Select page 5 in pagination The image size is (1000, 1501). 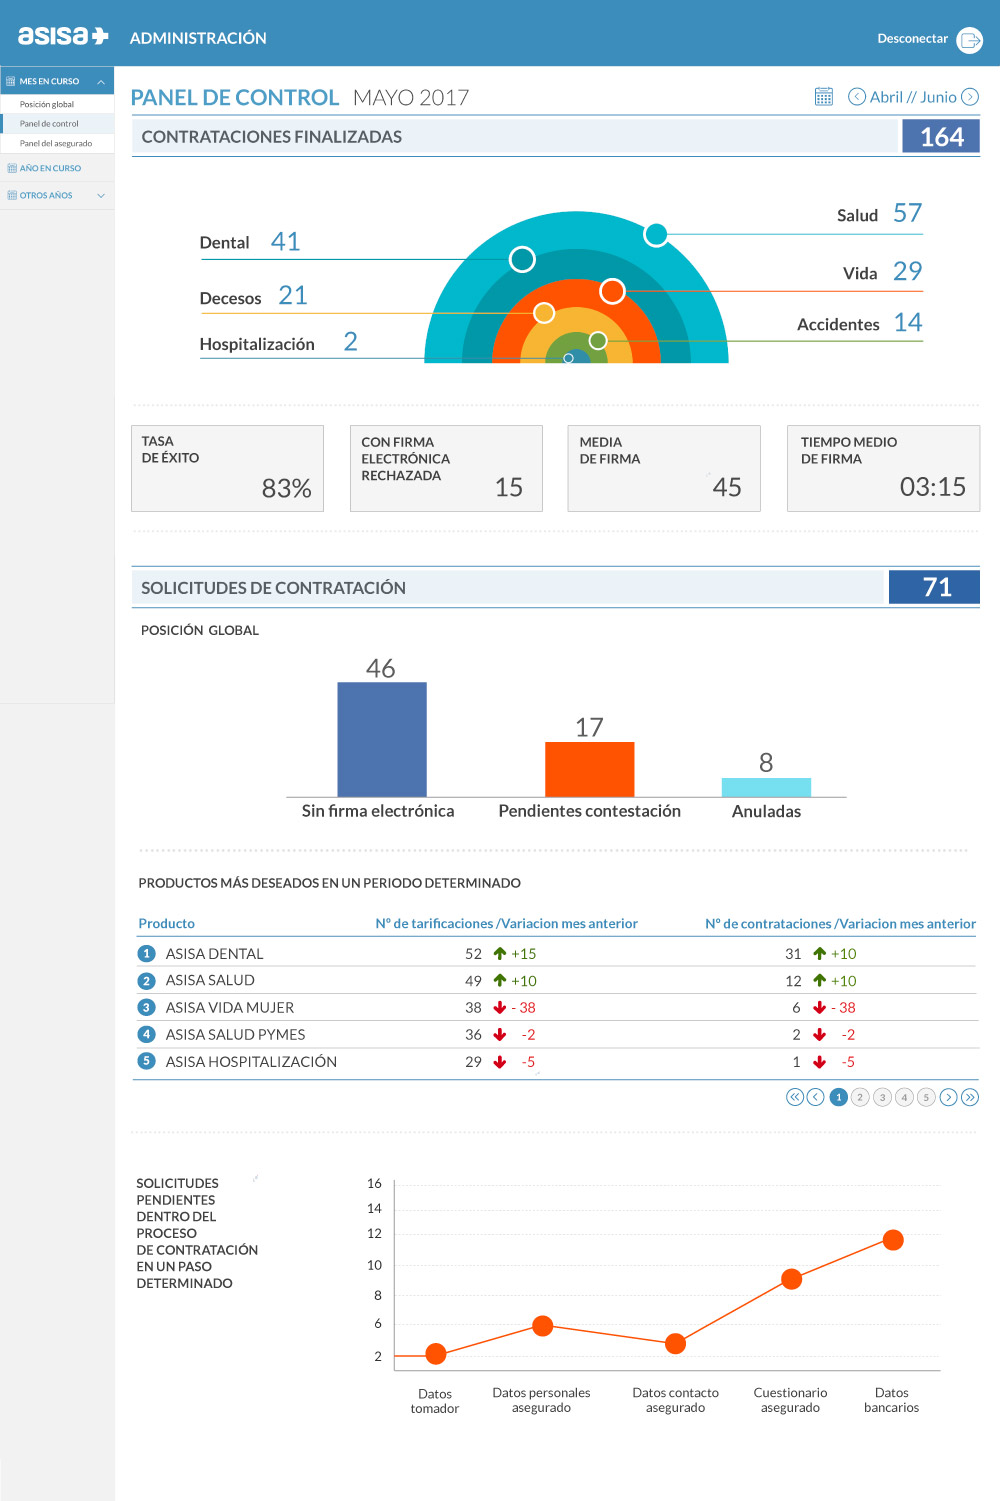pyautogui.click(x=926, y=1097)
